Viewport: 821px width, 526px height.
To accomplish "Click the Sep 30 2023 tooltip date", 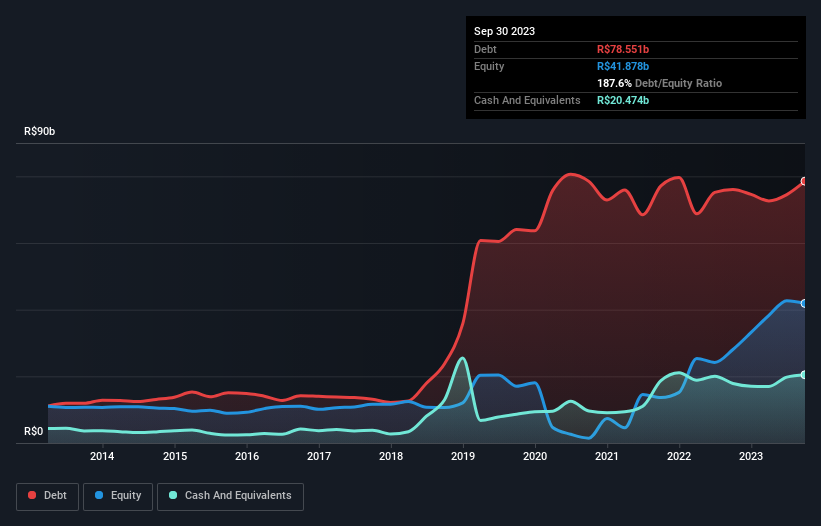I will click(x=504, y=31).
